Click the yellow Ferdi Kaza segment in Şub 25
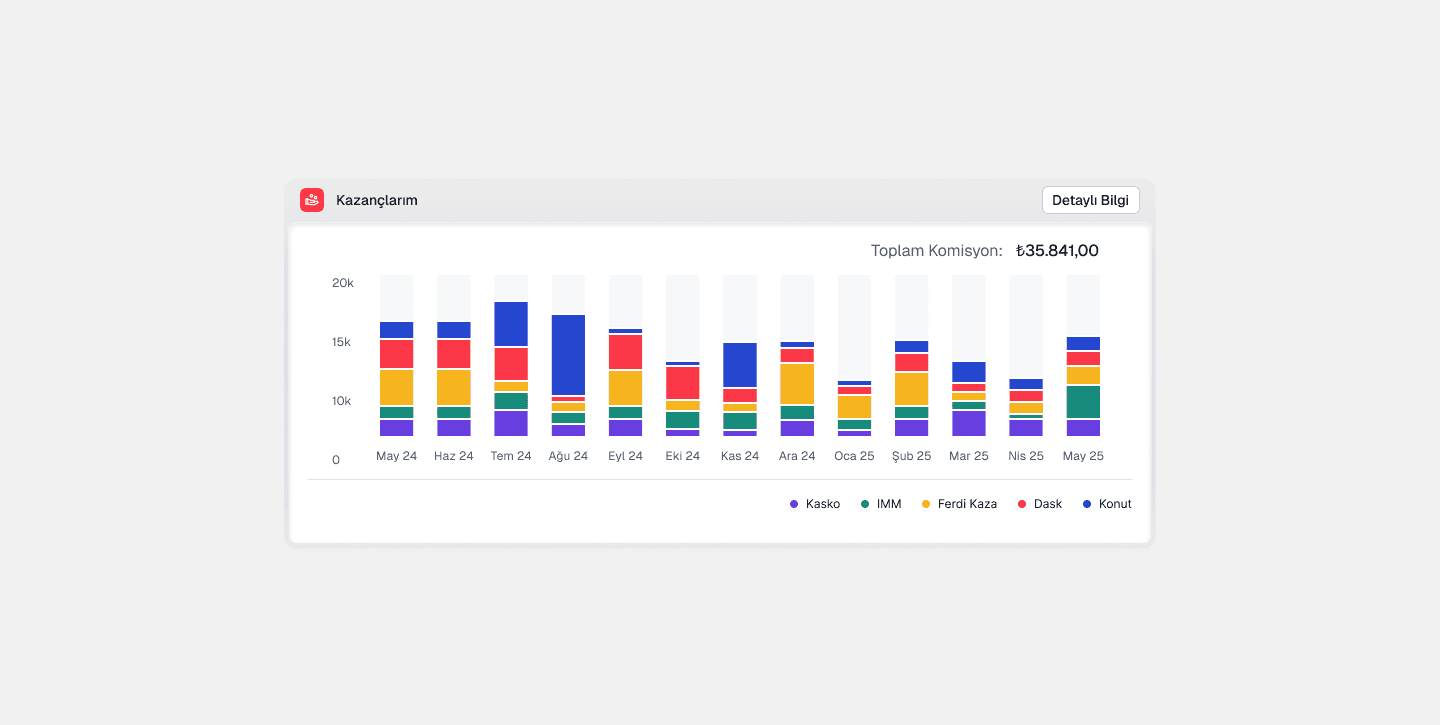This screenshot has height=725, width=1440. point(911,389)
